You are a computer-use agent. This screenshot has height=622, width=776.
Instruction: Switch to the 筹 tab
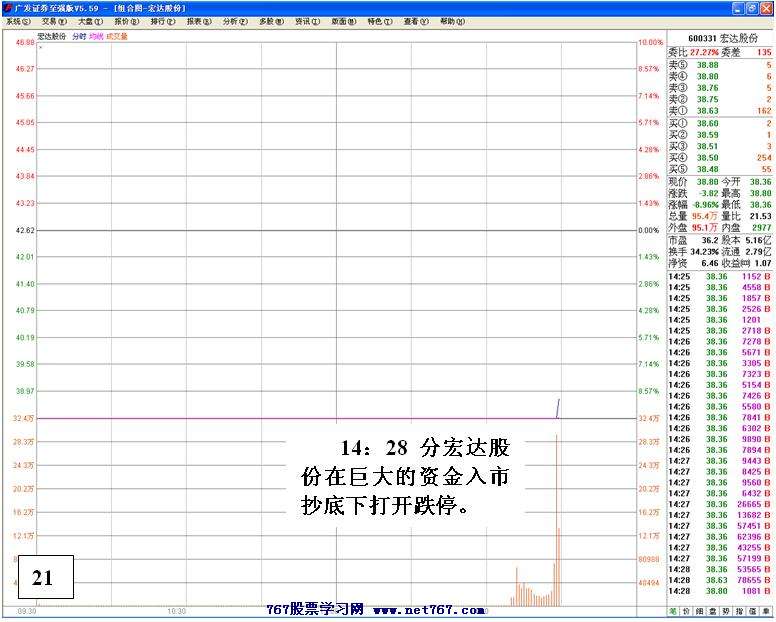tap(766, 612)
